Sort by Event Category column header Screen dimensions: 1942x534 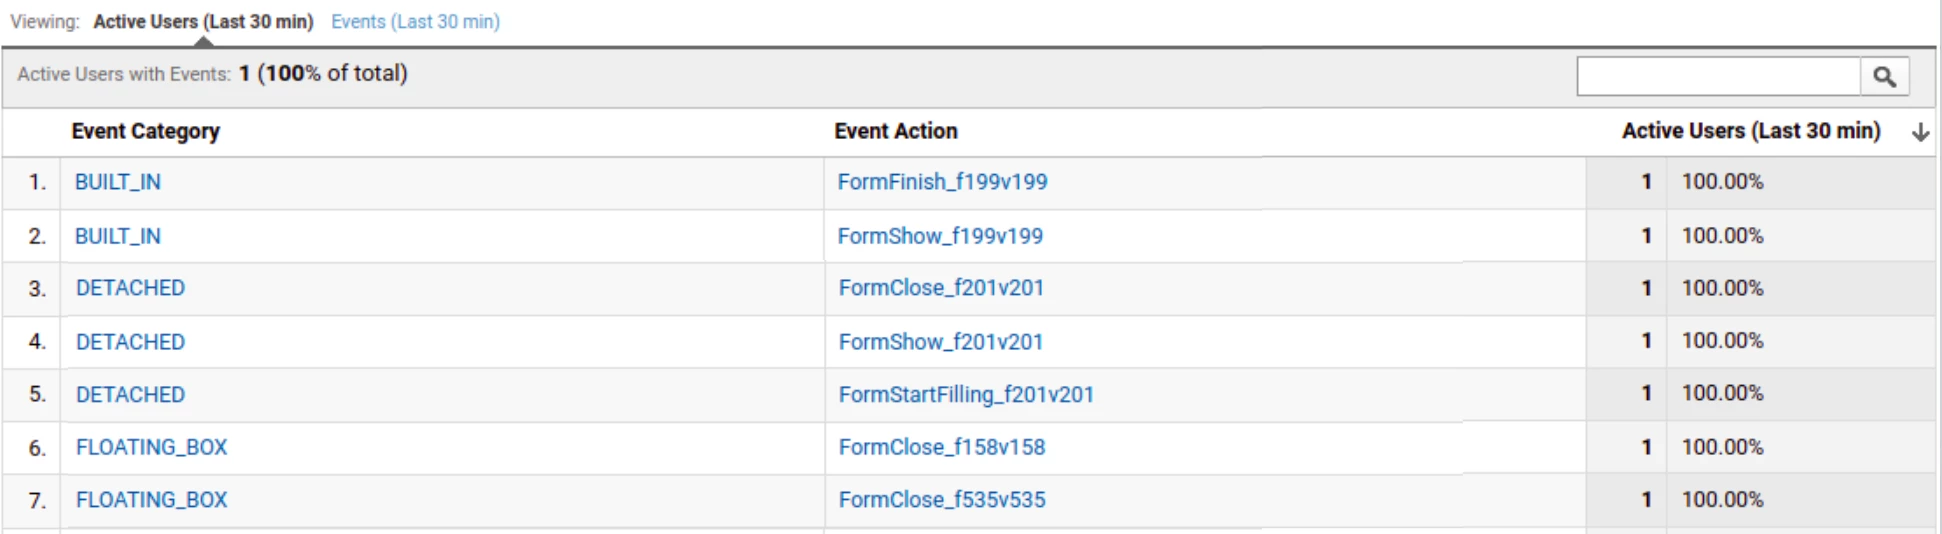point(145,131)
